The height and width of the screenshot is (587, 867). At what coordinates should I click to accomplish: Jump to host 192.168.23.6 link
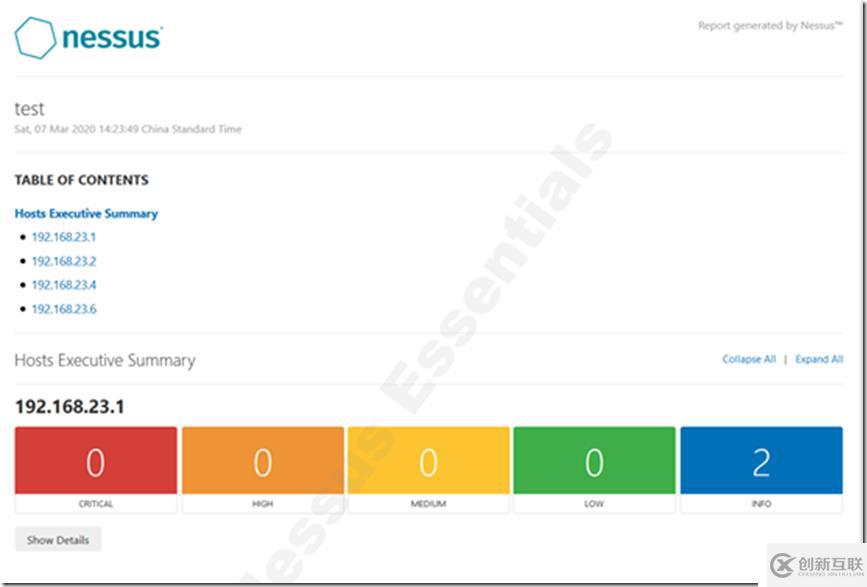64,309
